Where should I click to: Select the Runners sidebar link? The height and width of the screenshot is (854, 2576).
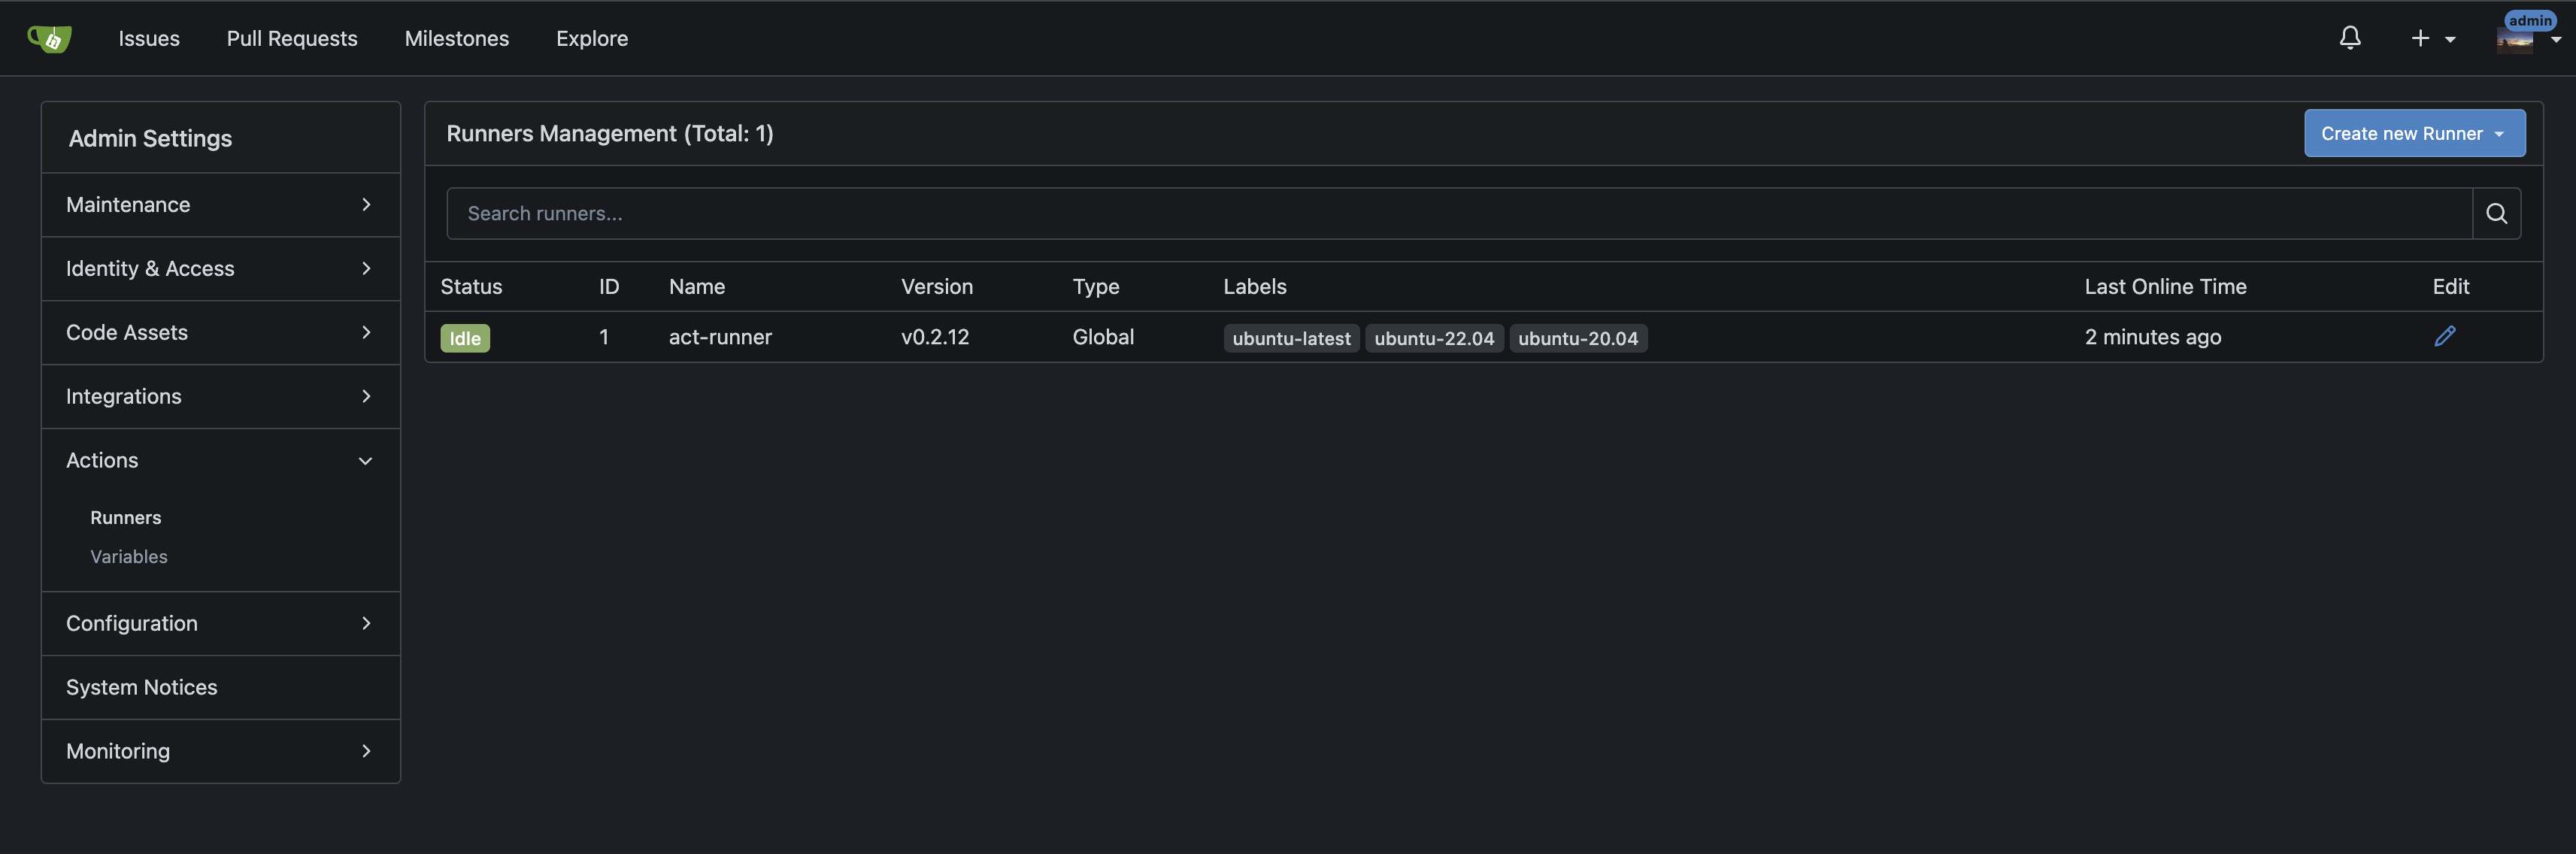point(126,518)
